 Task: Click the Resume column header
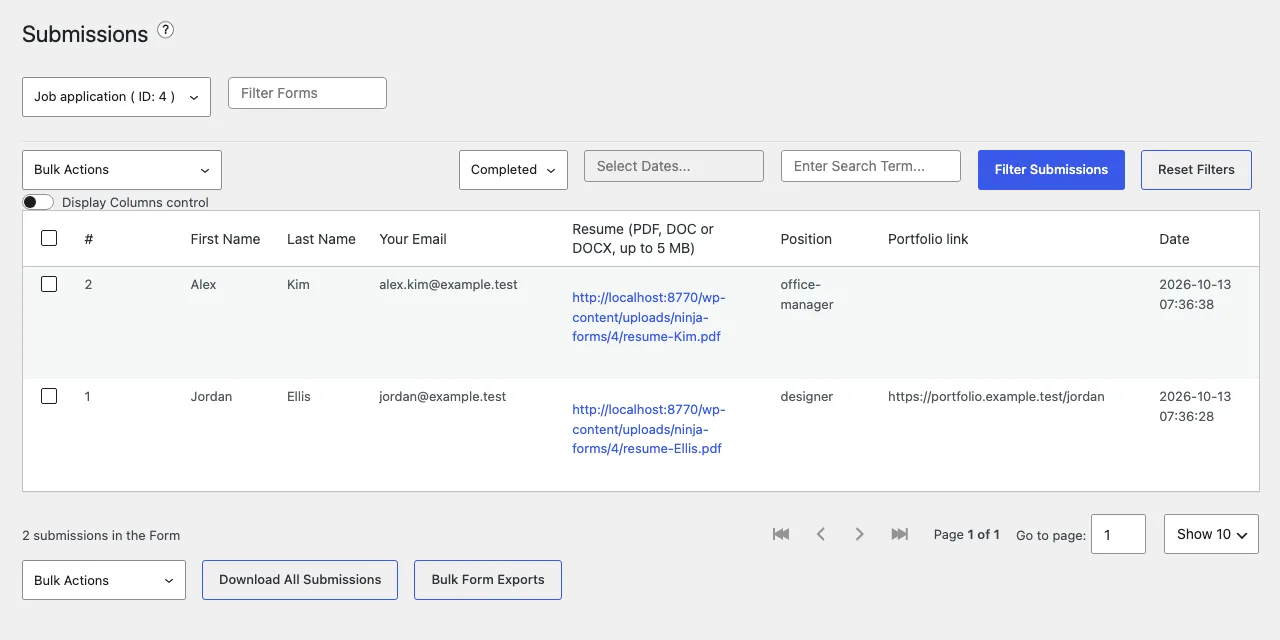pos(643,239)
